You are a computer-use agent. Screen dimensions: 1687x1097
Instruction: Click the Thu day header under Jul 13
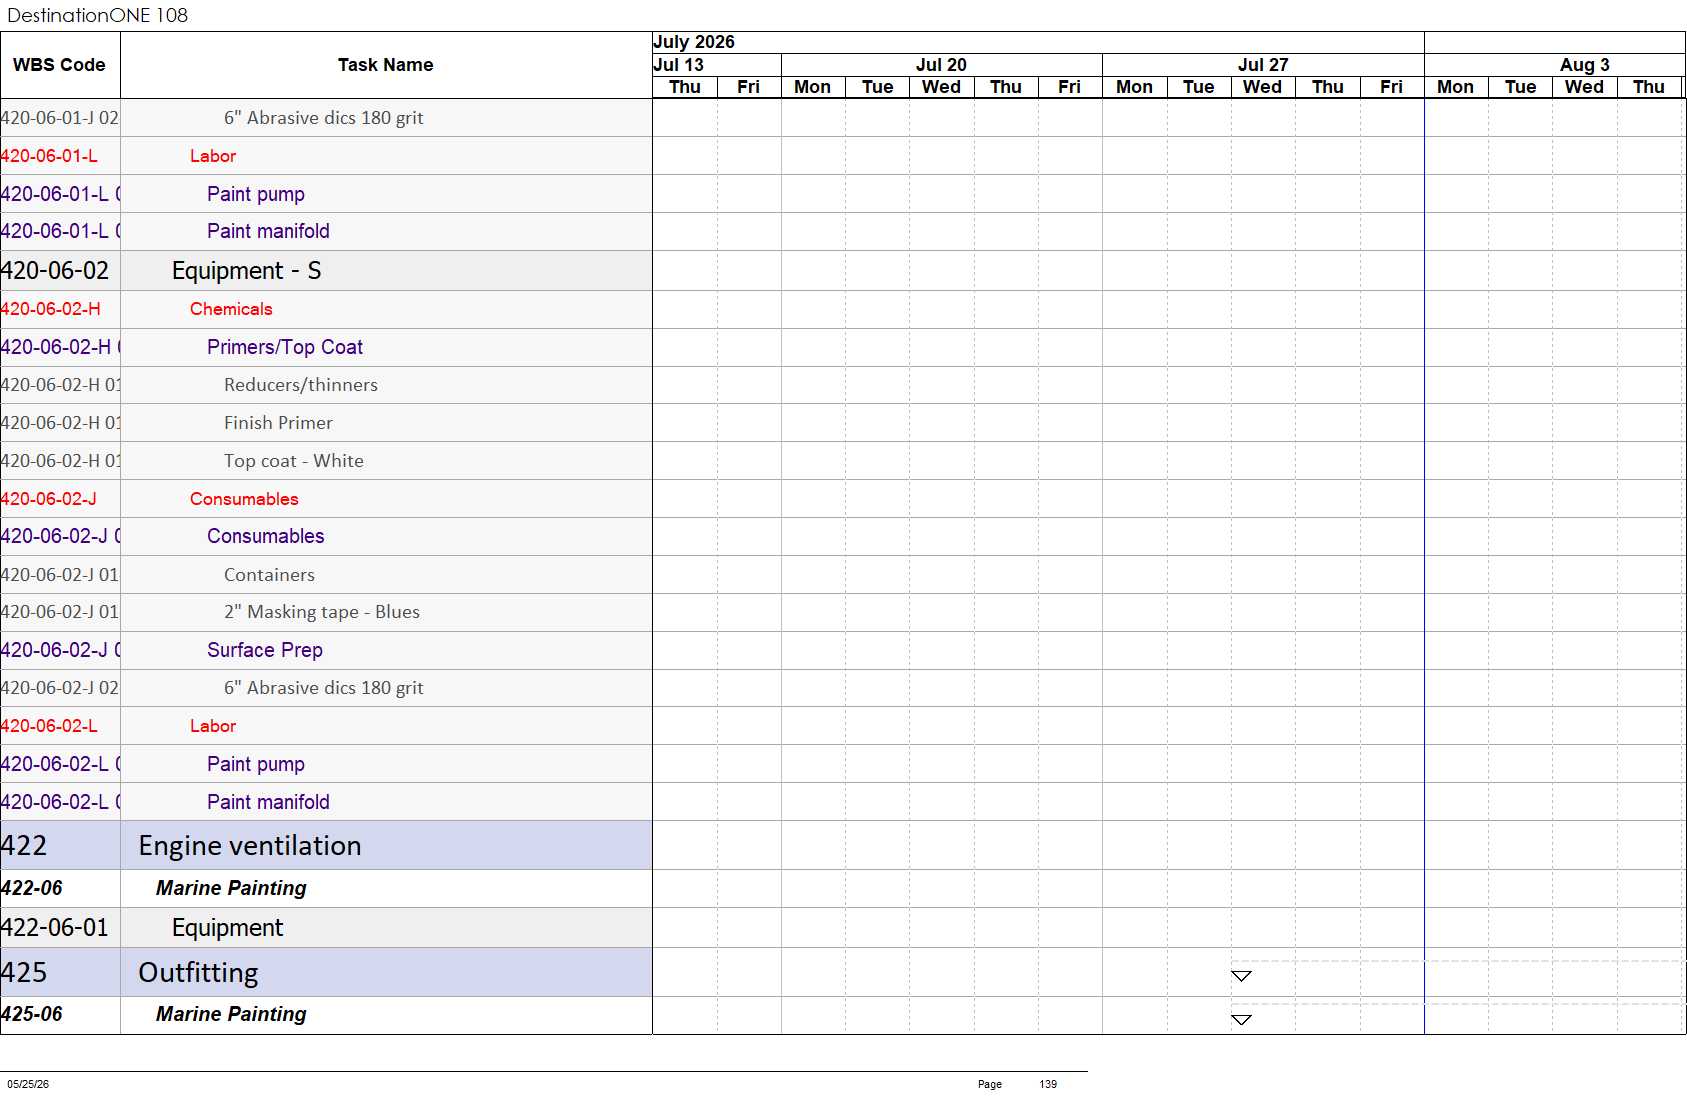coord(685,87)
